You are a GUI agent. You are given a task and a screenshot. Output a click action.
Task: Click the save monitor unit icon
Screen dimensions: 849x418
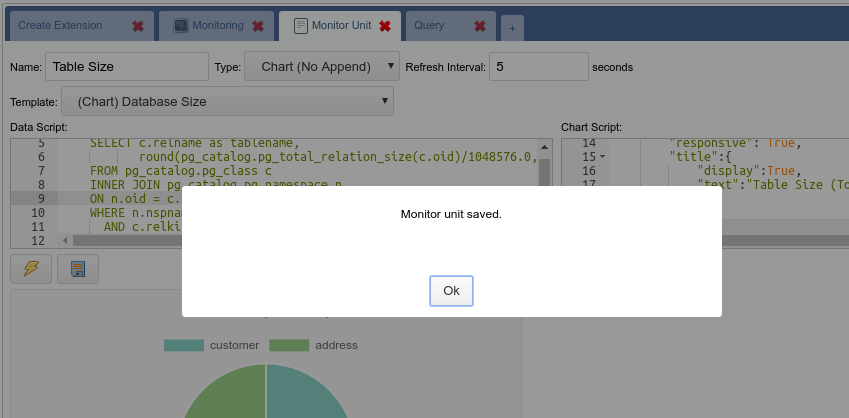(x=77, y=269)
